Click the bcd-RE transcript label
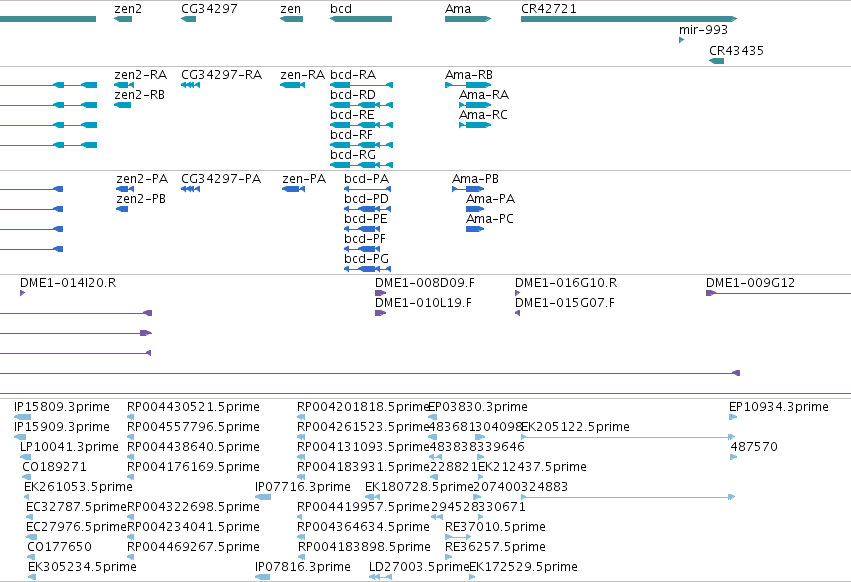851x582 pixels. click(352, 115)
